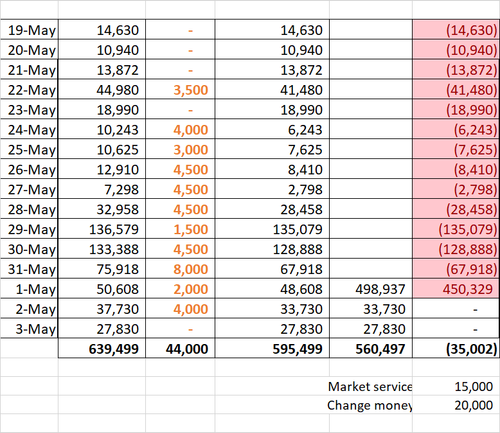The height and width of the screenshot is (433, 500).
Task: Click the red 450,329 cell
Action: pos(456,289)
